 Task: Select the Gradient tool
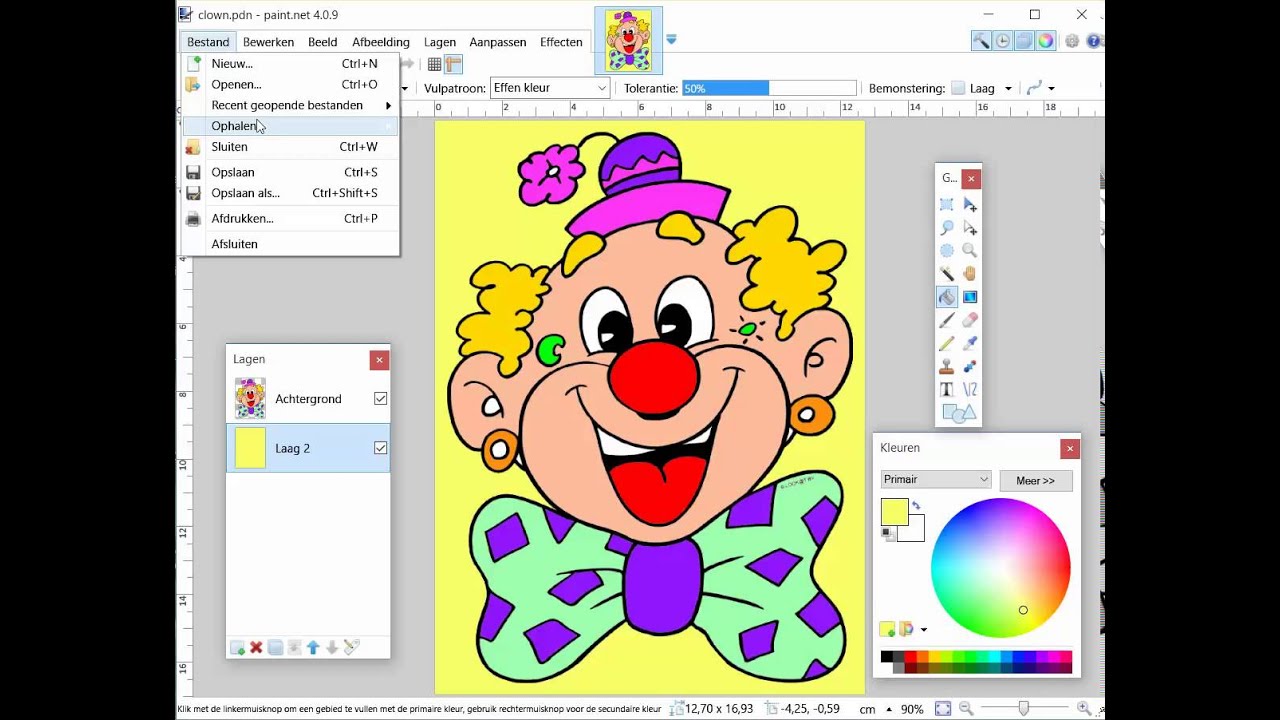[969, 297]
